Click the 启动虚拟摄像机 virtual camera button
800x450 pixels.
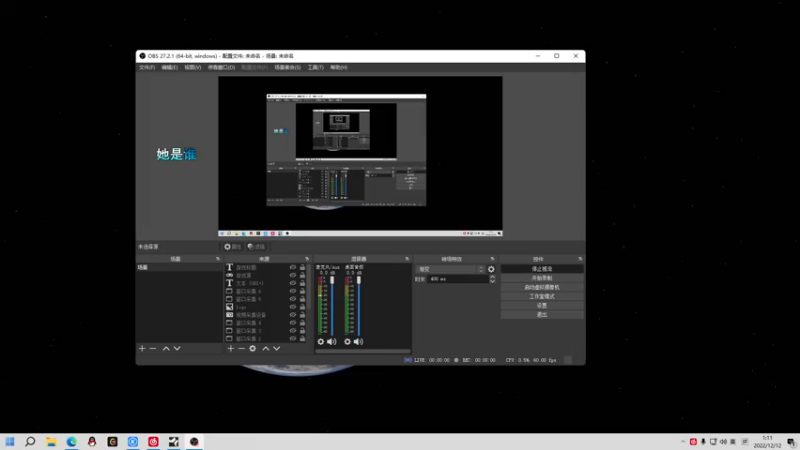coord(542,287)
